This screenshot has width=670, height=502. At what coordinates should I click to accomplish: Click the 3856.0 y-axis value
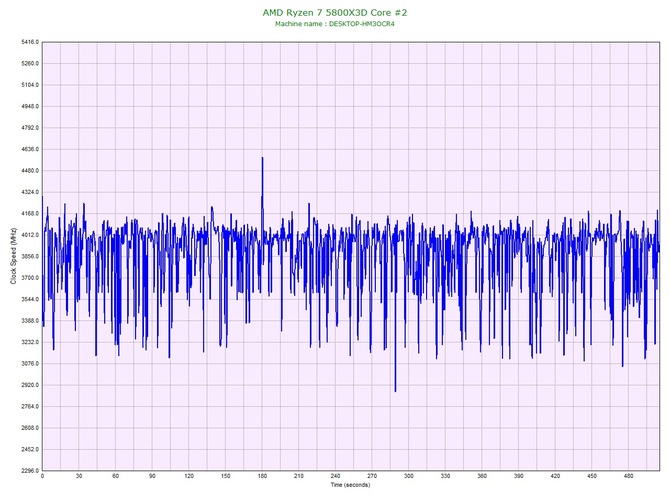tap(30, 256)
